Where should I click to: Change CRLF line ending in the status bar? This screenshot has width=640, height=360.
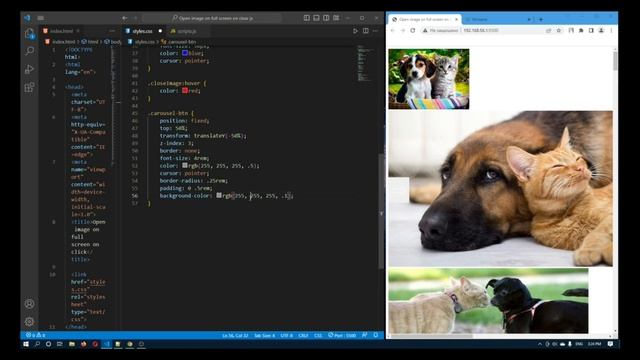coord(303,335)
